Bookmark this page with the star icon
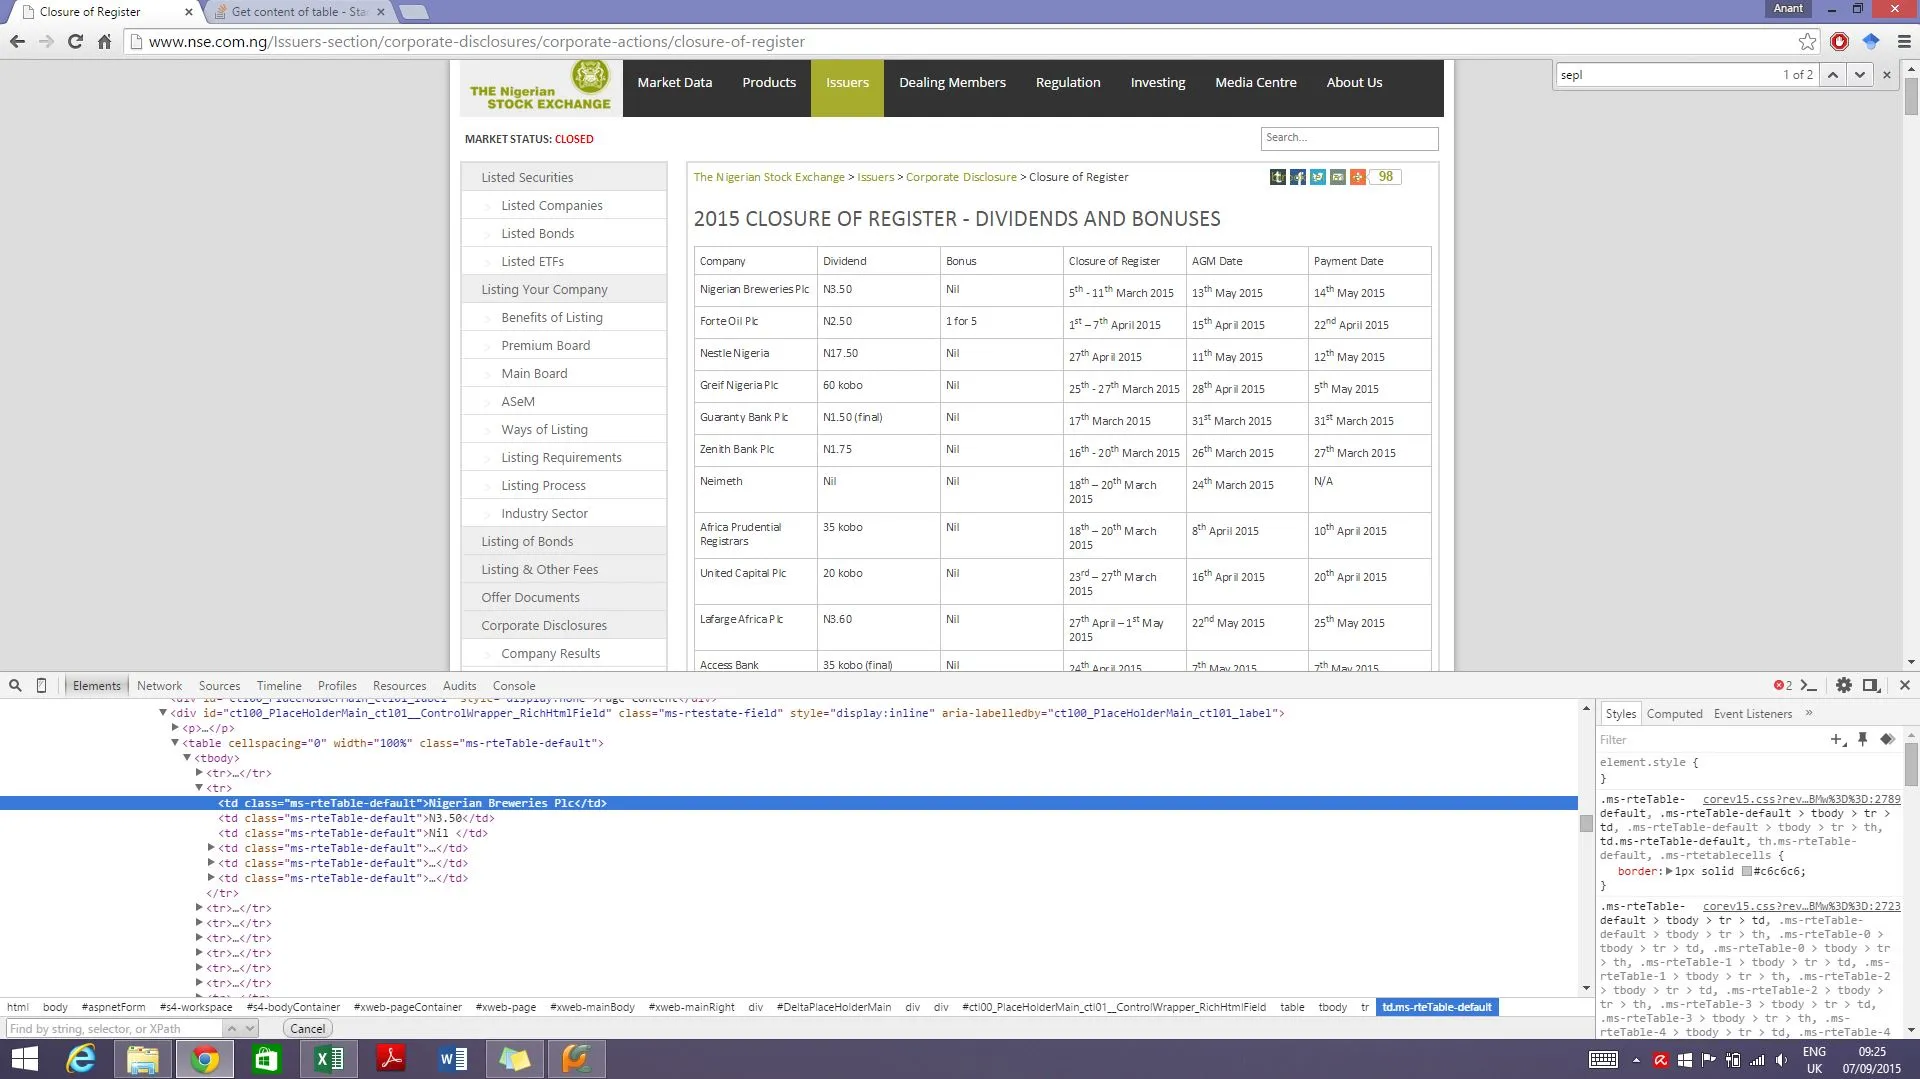Viewport: 1920px width, 1079px height. tap(1807, 41)
